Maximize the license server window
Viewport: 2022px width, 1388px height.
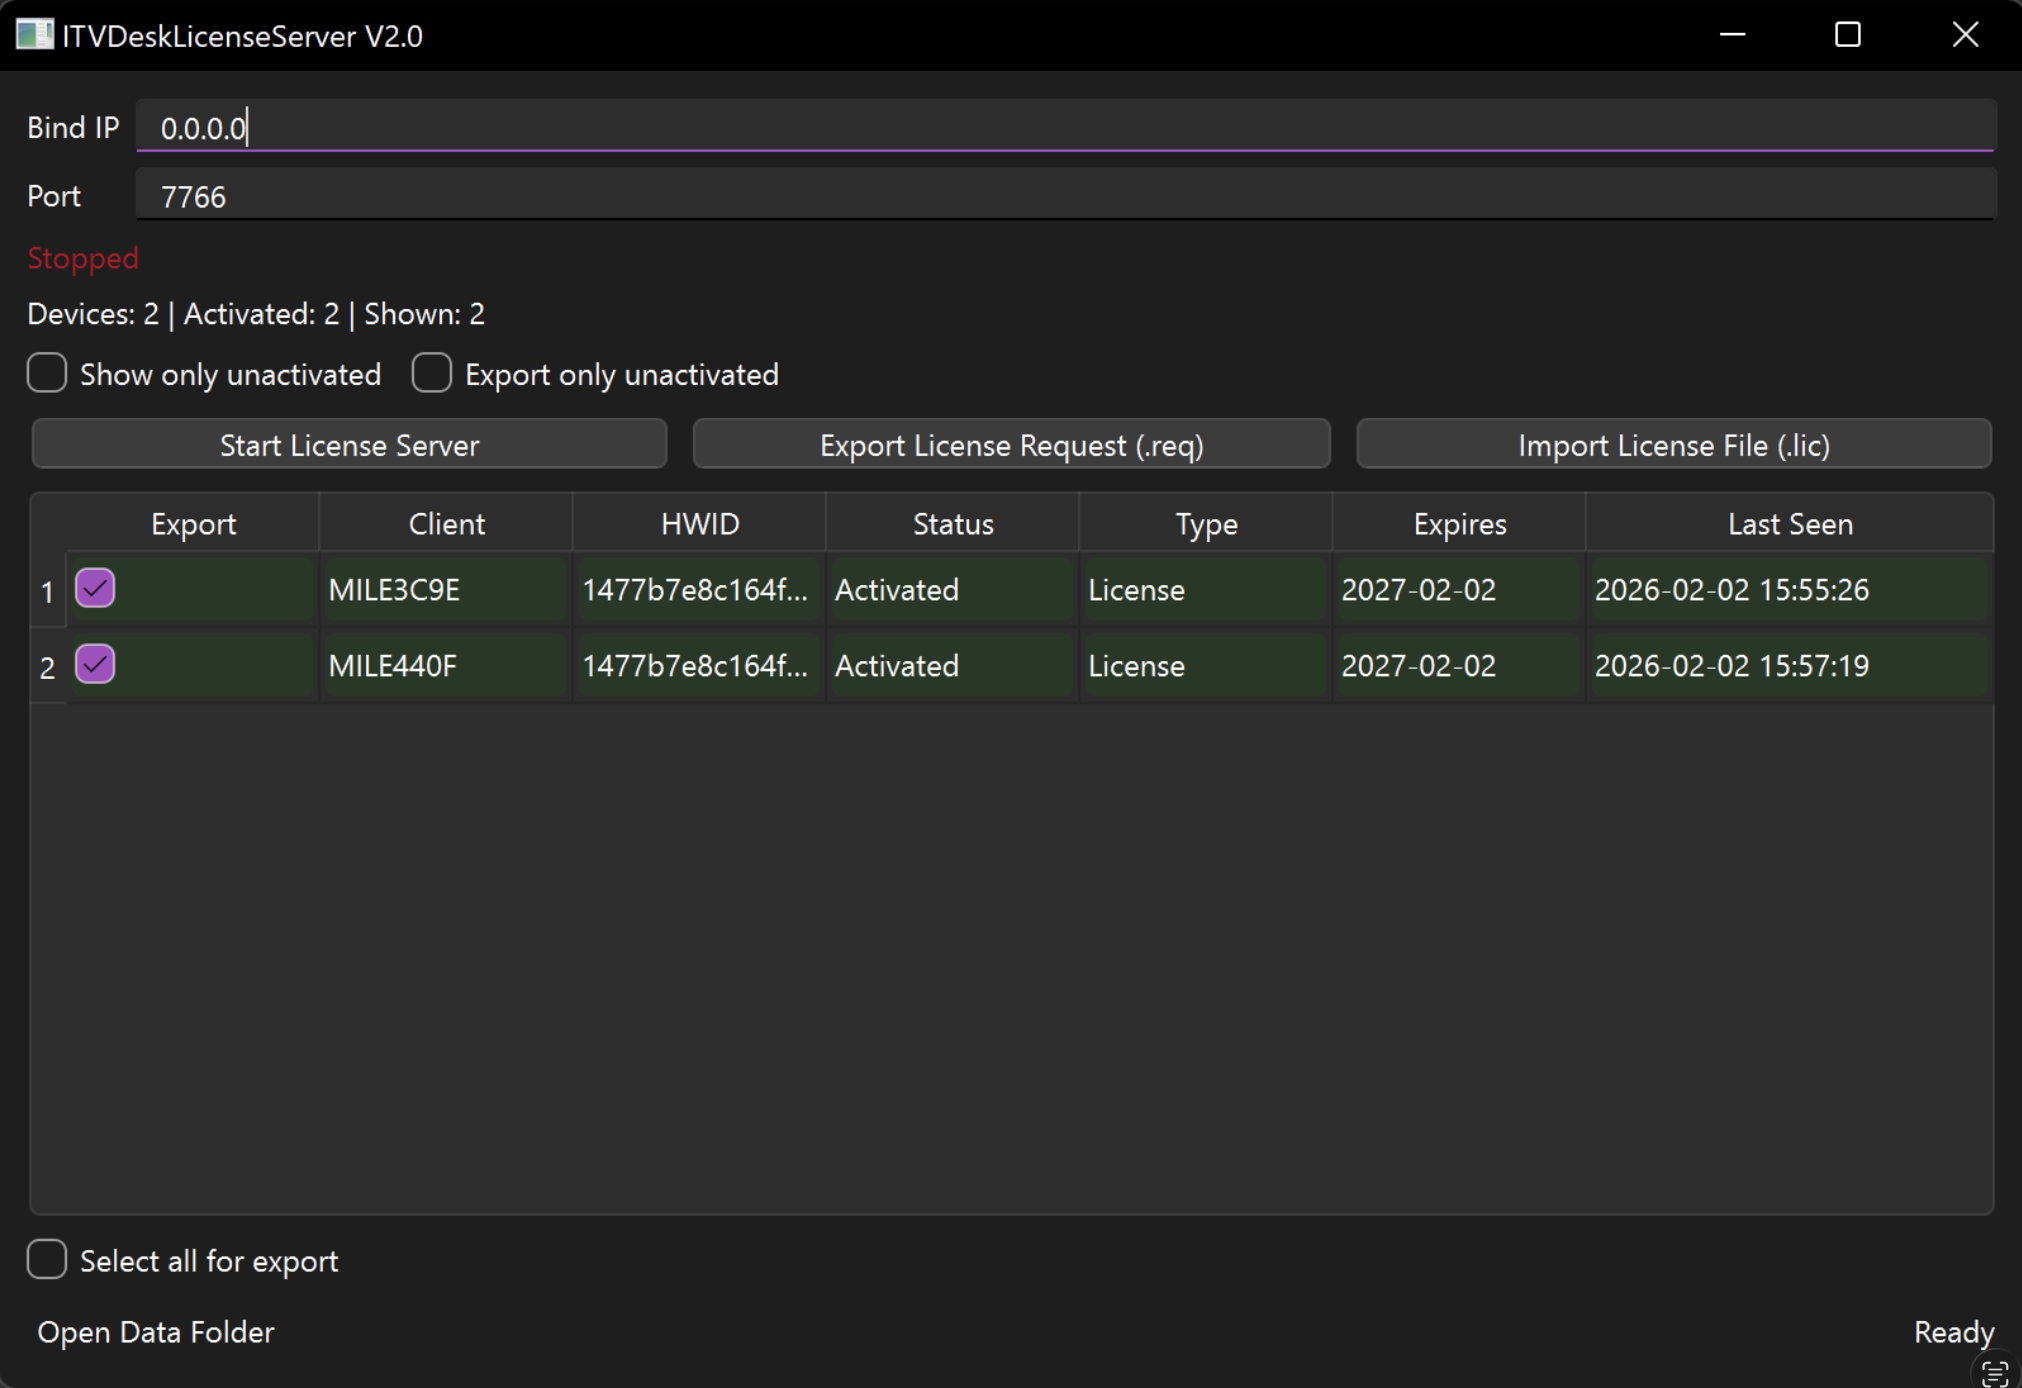[1847, 35]
